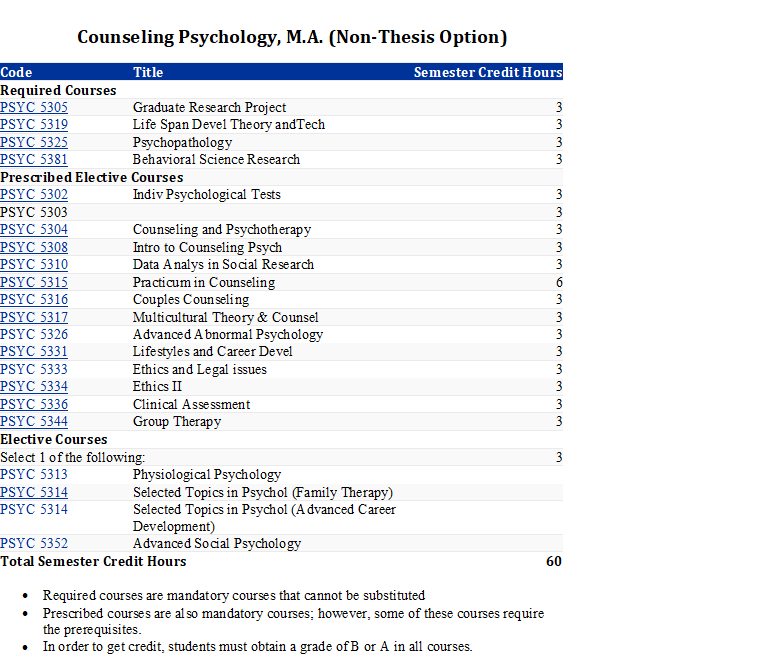This screenshot has height=654, width=768.
Task: Click the PSYC 5333 course code
Action: pyautogui.click(x=34, y=369)
